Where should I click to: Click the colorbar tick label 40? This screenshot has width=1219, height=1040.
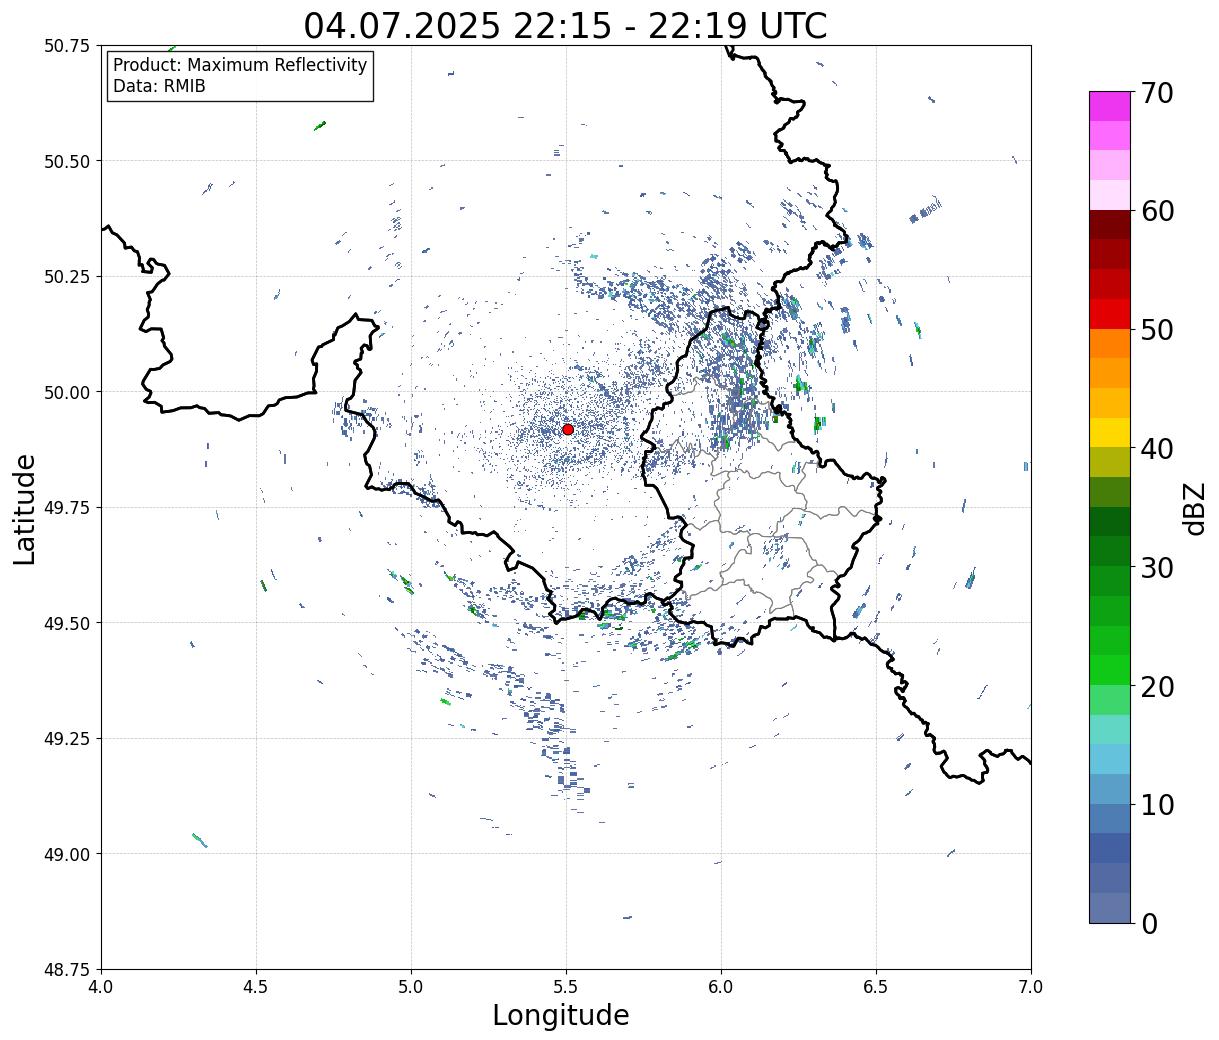tap(1157, 449)
